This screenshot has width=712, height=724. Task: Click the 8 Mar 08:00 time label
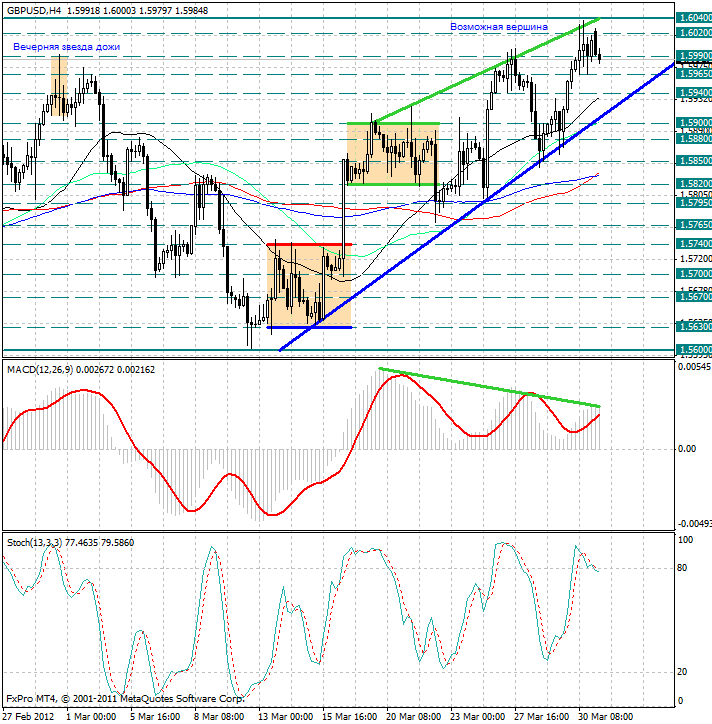coord(219,717)
